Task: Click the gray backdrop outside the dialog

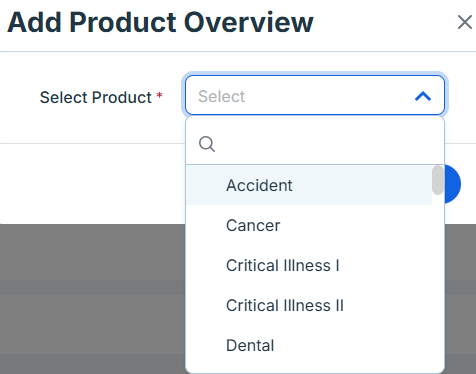Action: 92,299
